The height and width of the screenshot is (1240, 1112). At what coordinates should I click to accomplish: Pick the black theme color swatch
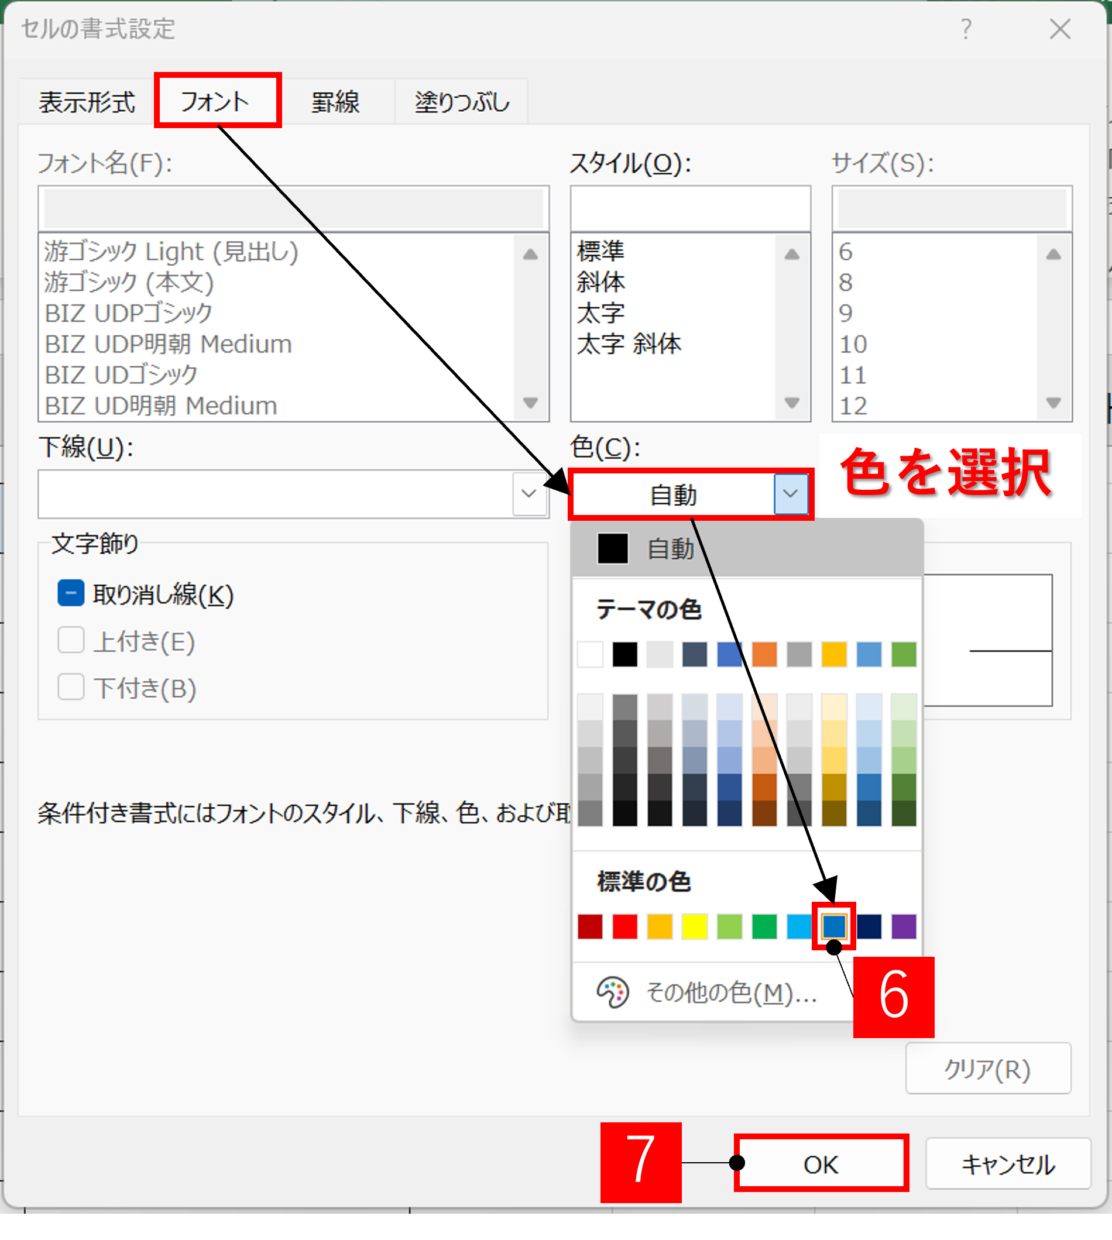point(625,654)
